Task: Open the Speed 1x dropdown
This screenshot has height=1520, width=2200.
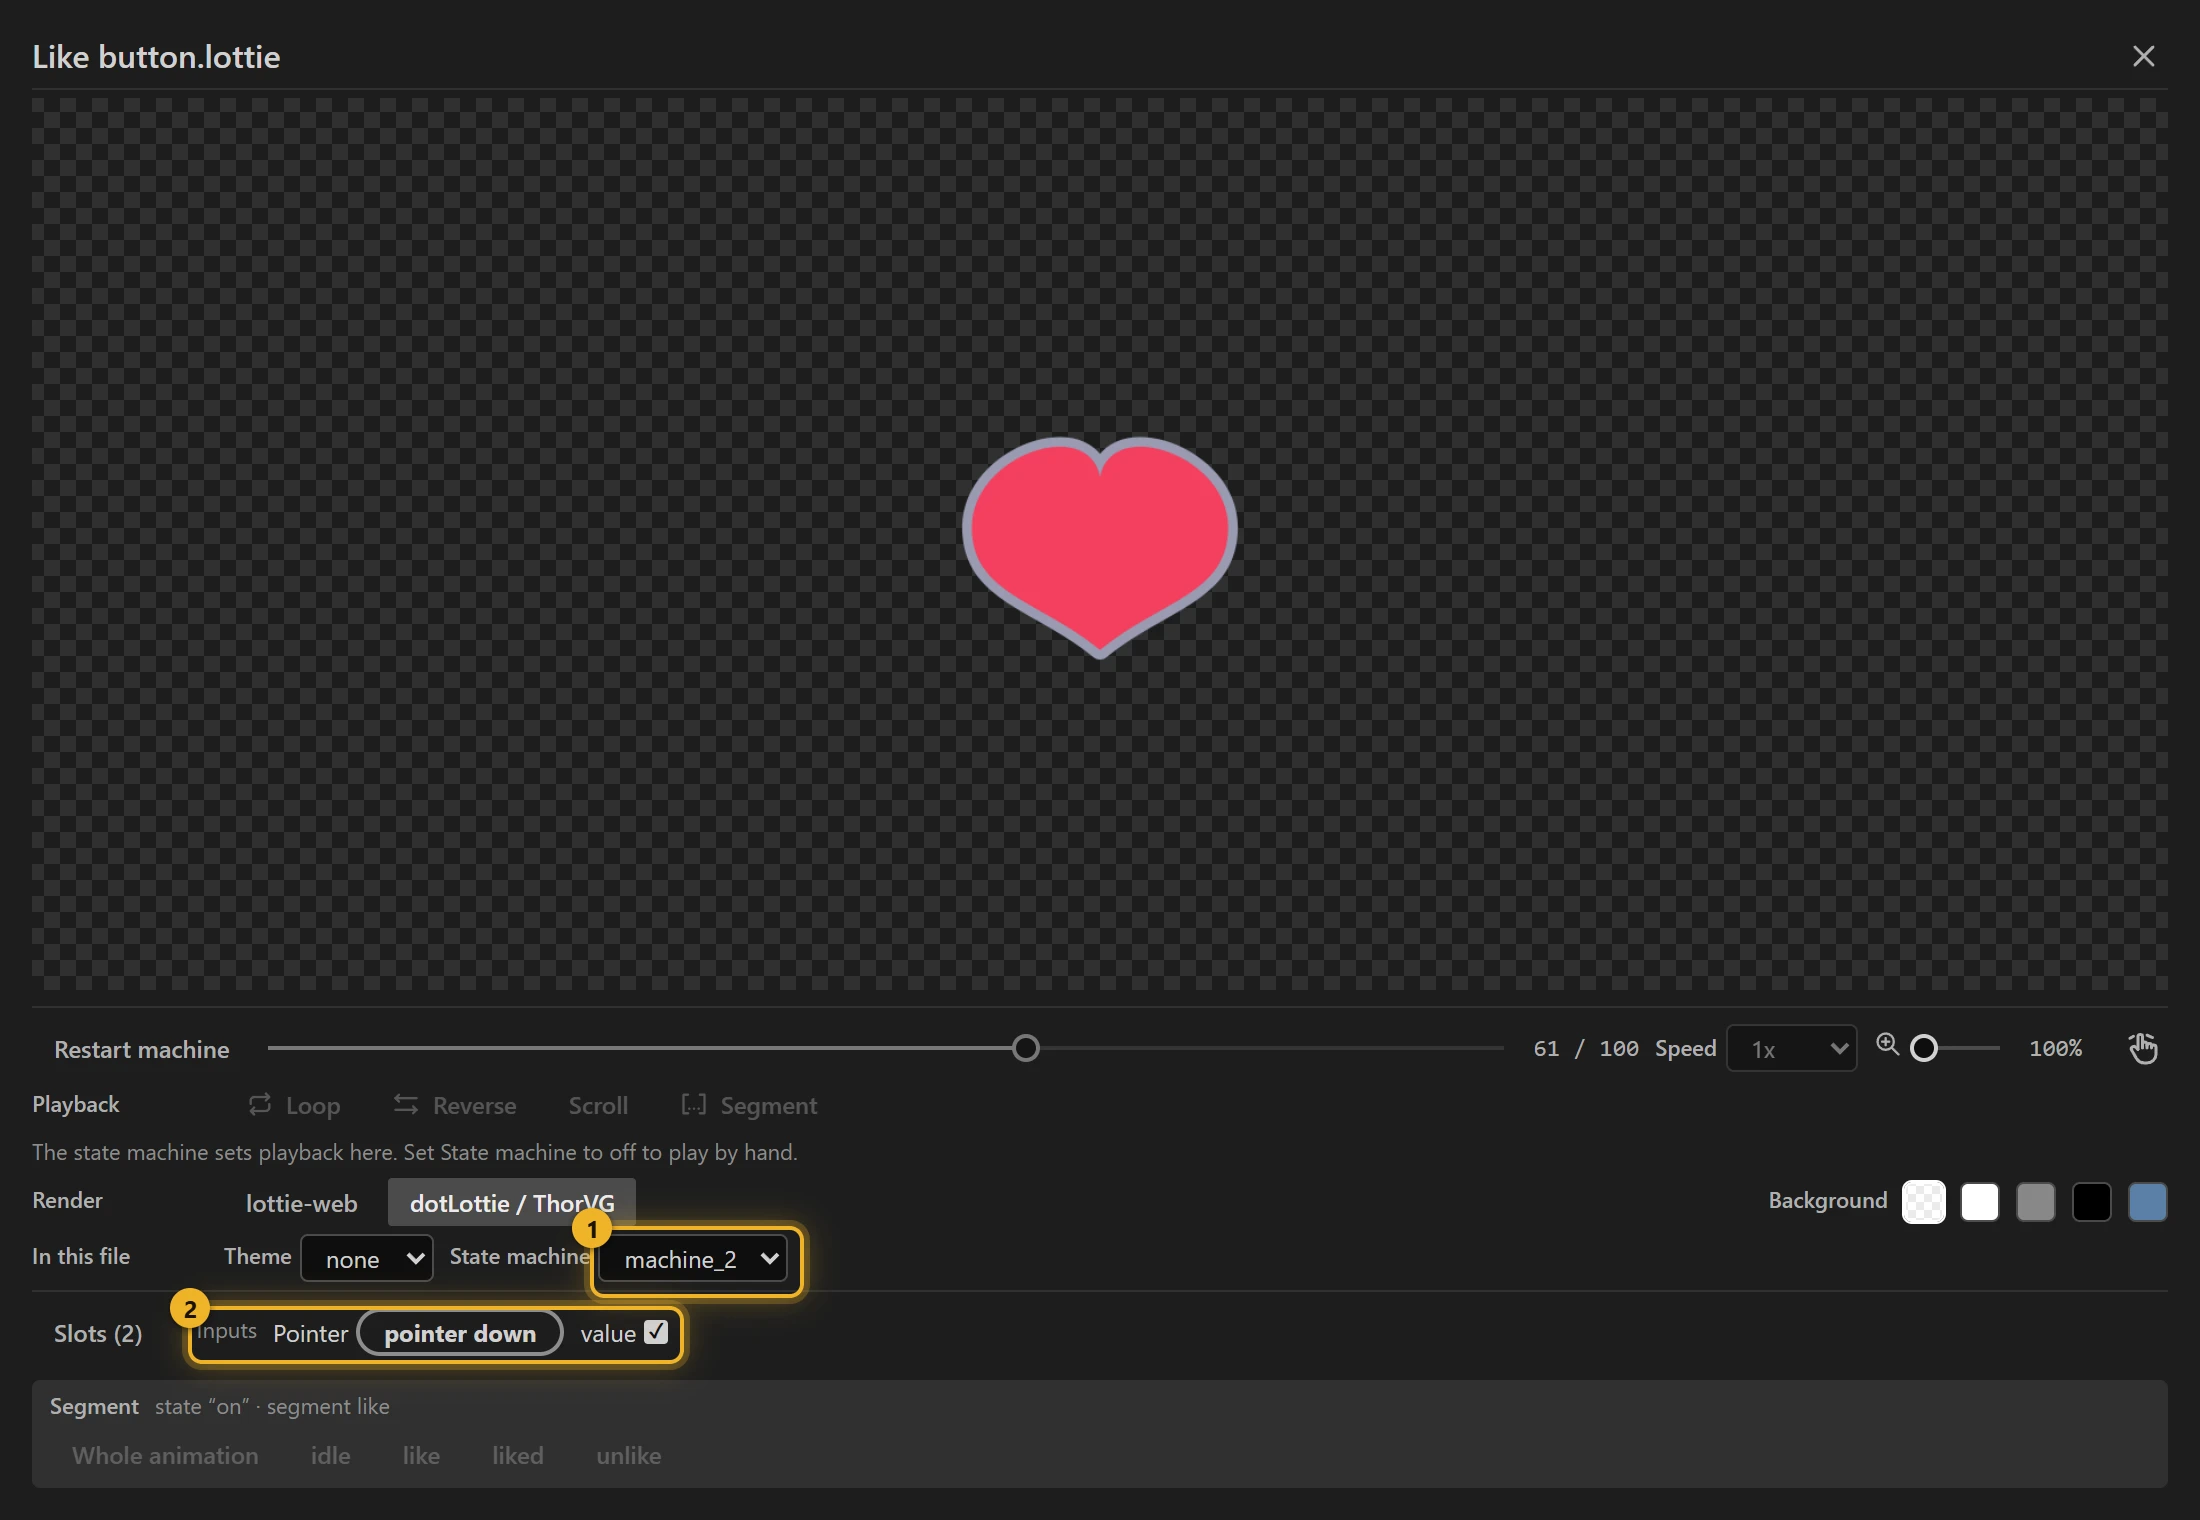Action: tap(1792, 1048)
